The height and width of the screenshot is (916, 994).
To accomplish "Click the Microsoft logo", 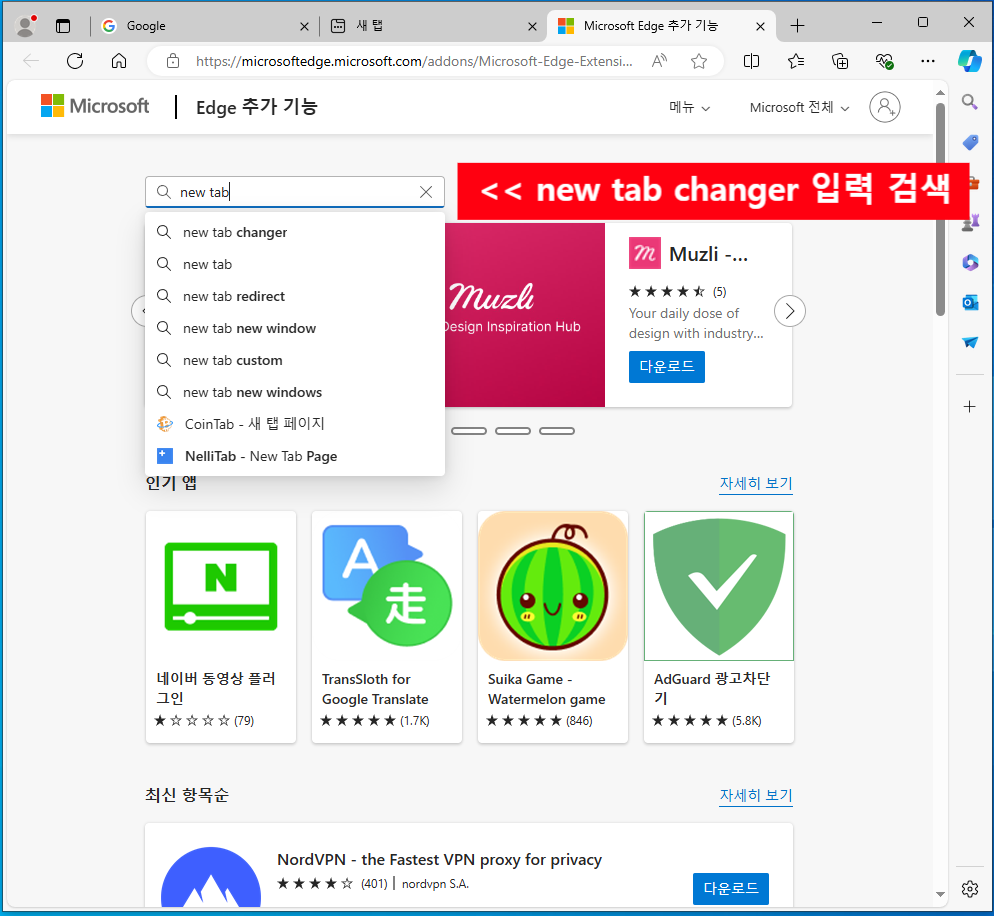I will click(x=95, y=106).
